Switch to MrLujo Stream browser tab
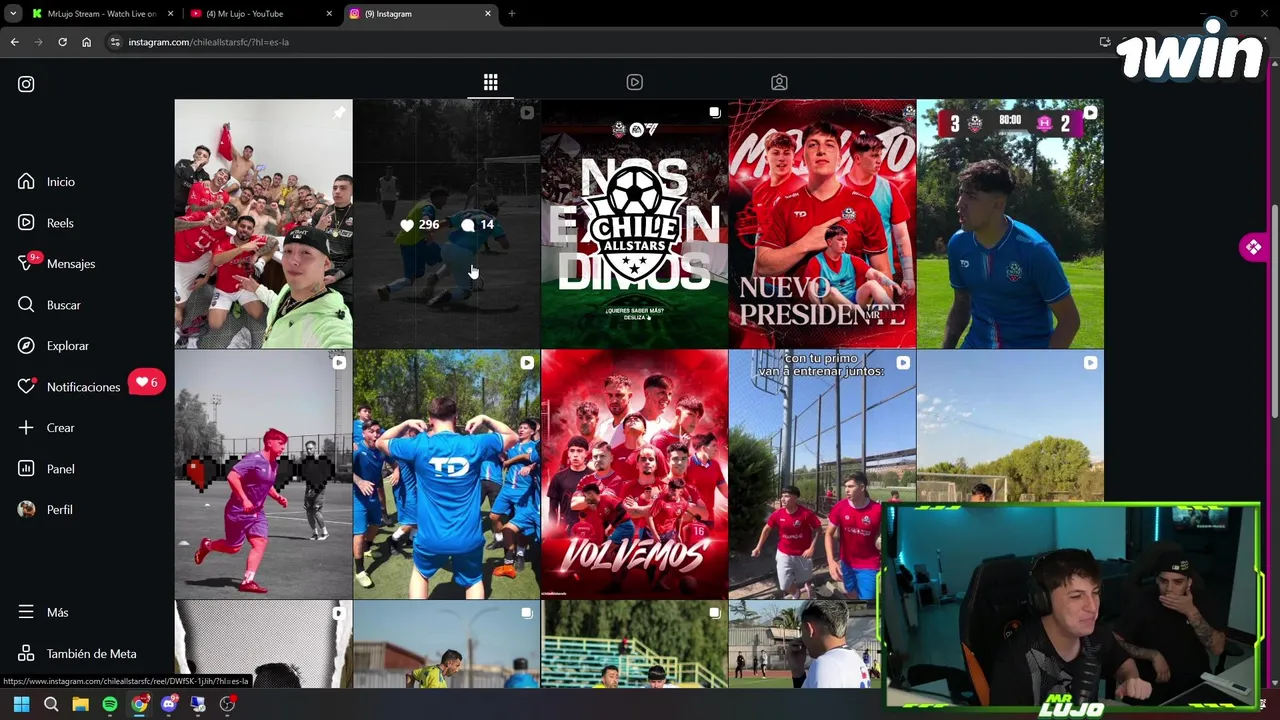The width and height of the screenshot is (1280, 720). coord(100,14)
